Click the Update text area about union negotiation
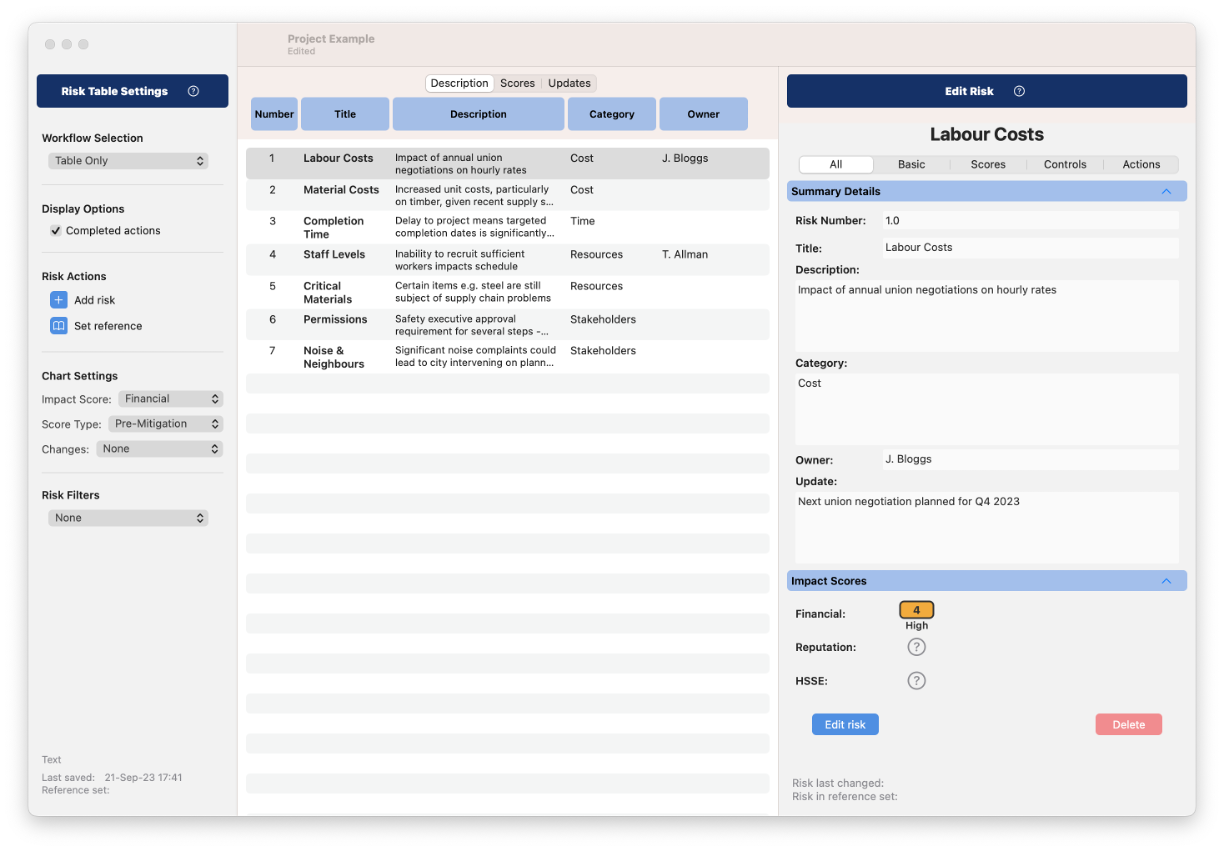The height and width of the screenshot is (852, 1224). coord(987,527)
